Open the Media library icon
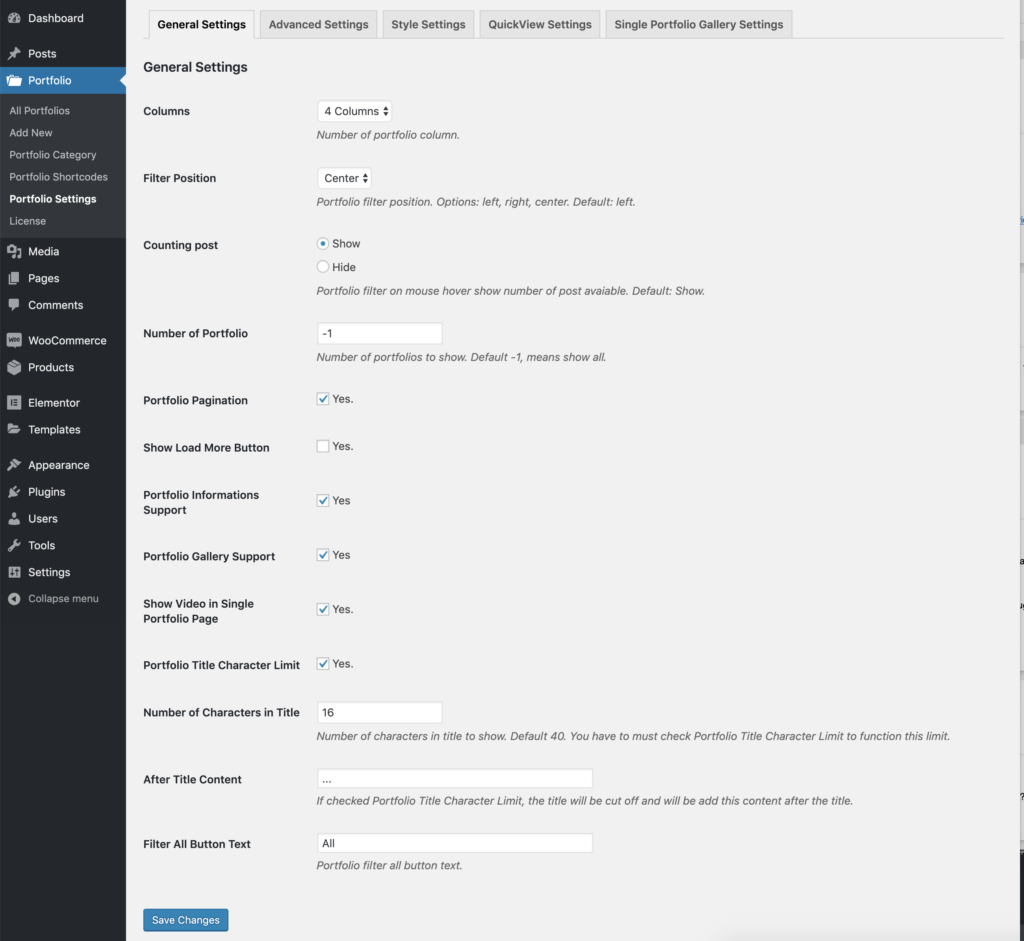The width and height of the screenshot is (1024, 941). (x=12, y=251)
